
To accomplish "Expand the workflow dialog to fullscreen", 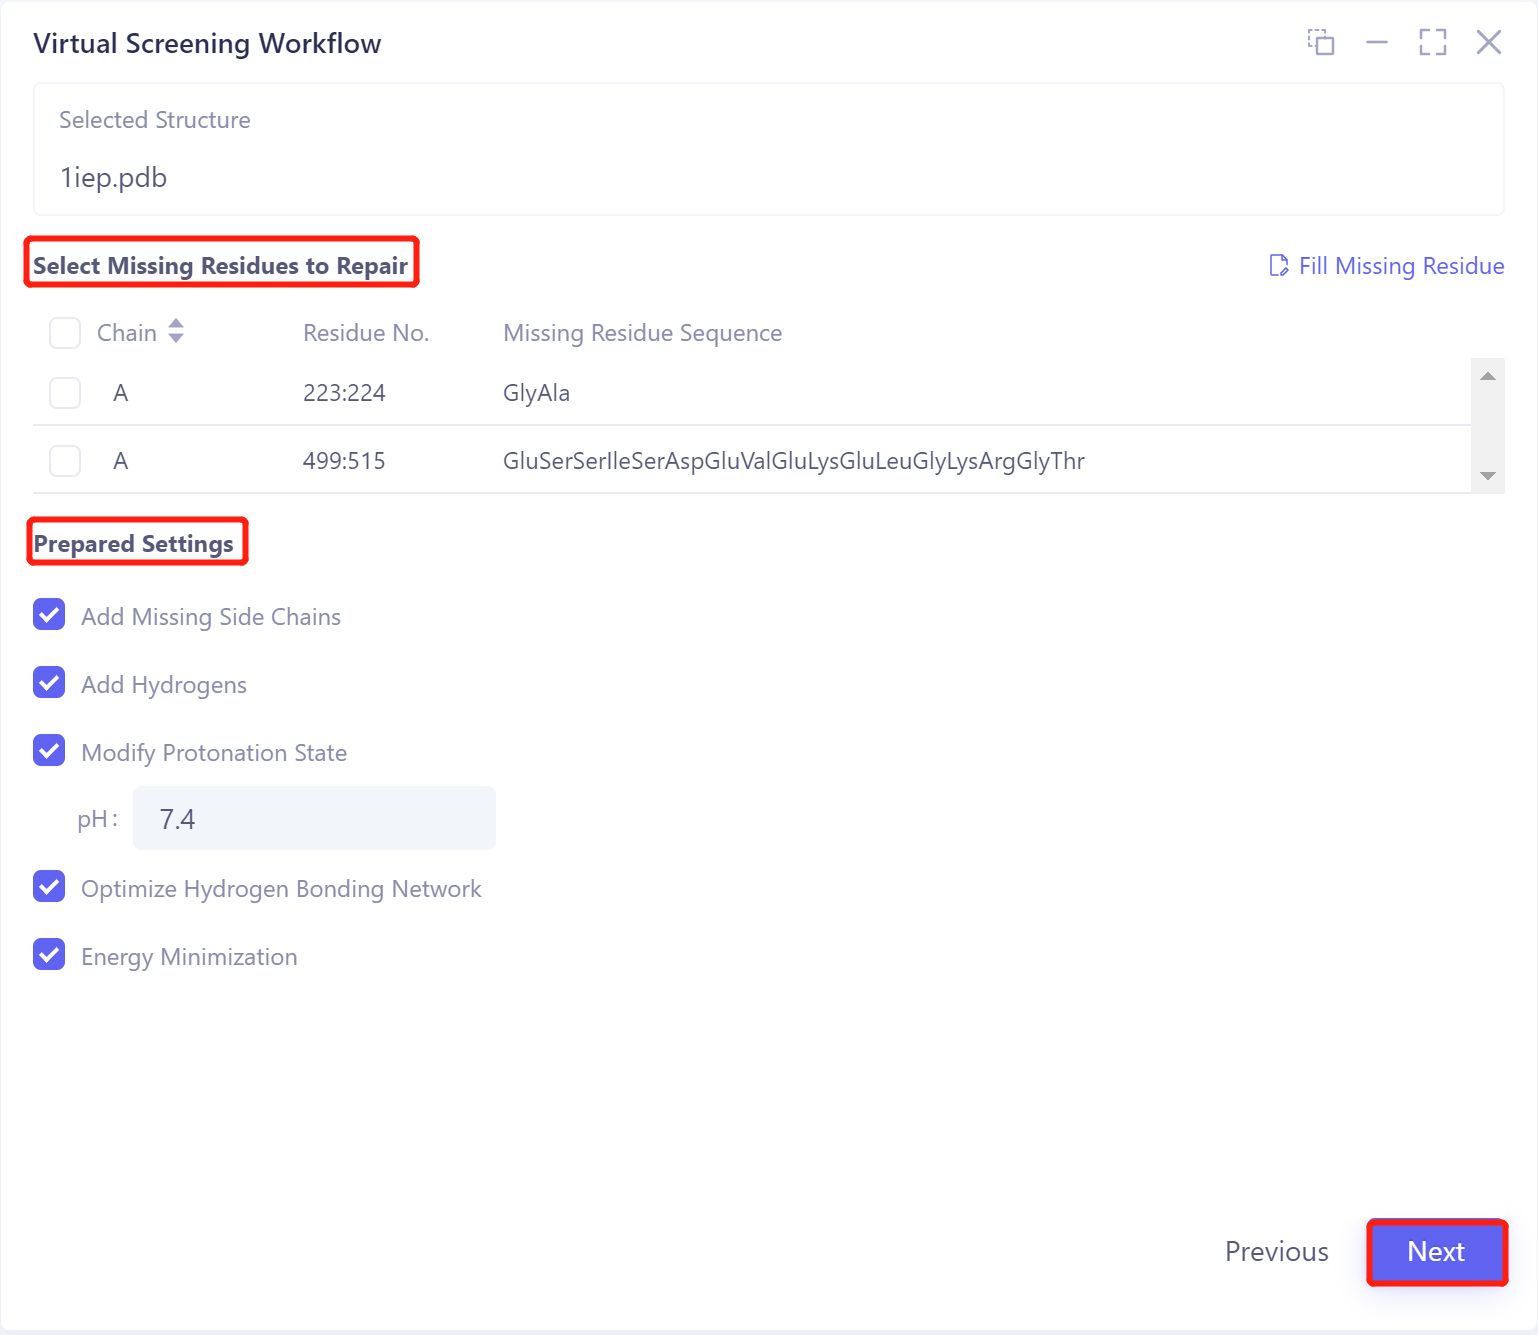I will point(1432,43).
